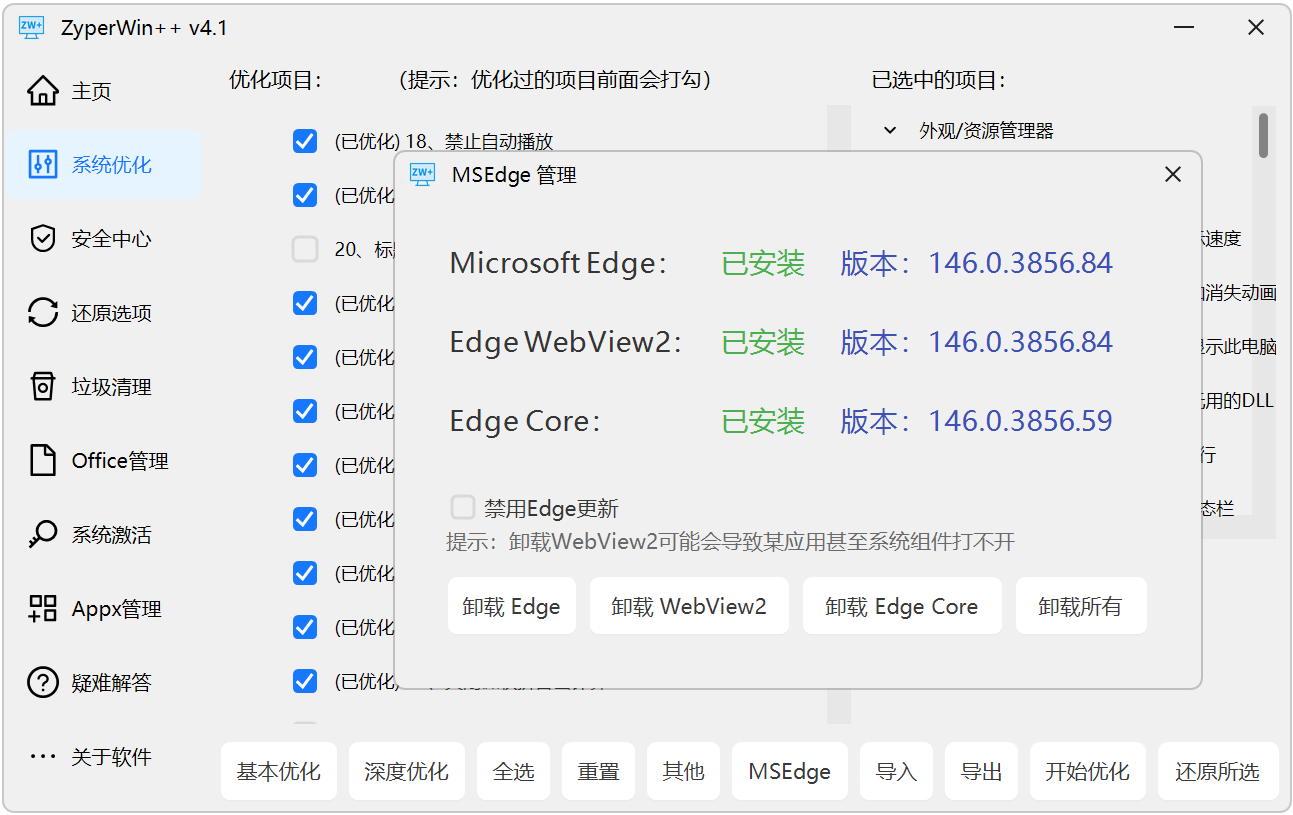Open the 垃圾清理 trash bin icon
Screen dimensions: 1293x815
click(43, 387)
